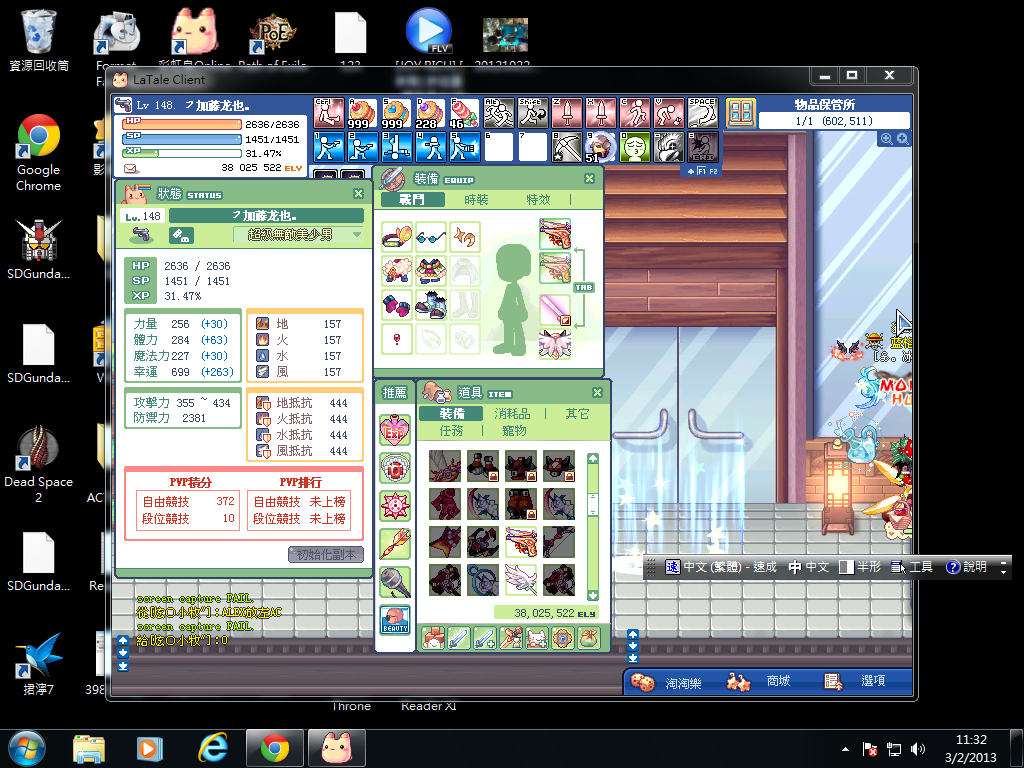Open the BEAUTY icon in the recommend sidebar
The image size is (1024, 768).
(x=395, y=620)
